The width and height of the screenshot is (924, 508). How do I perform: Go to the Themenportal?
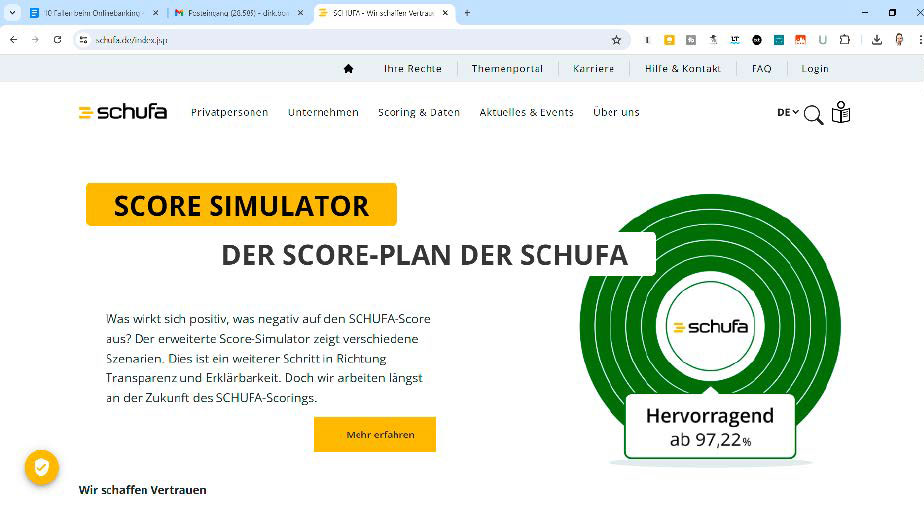(x=507, y=68)
